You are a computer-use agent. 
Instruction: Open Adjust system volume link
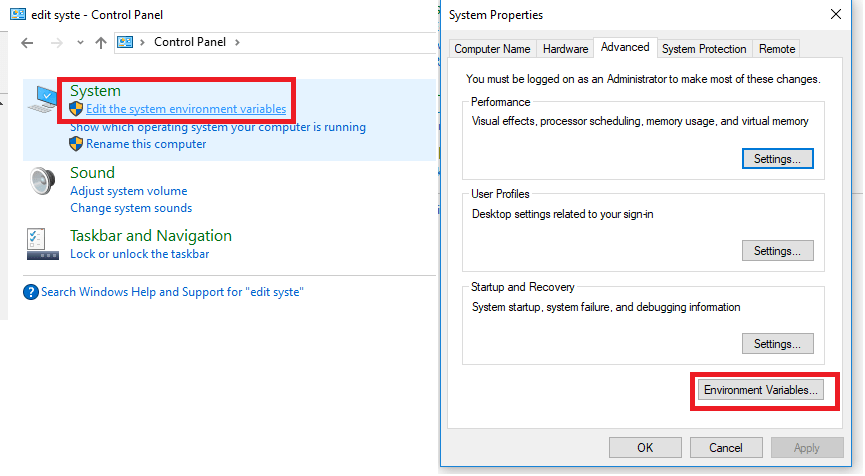coord(128,191)
